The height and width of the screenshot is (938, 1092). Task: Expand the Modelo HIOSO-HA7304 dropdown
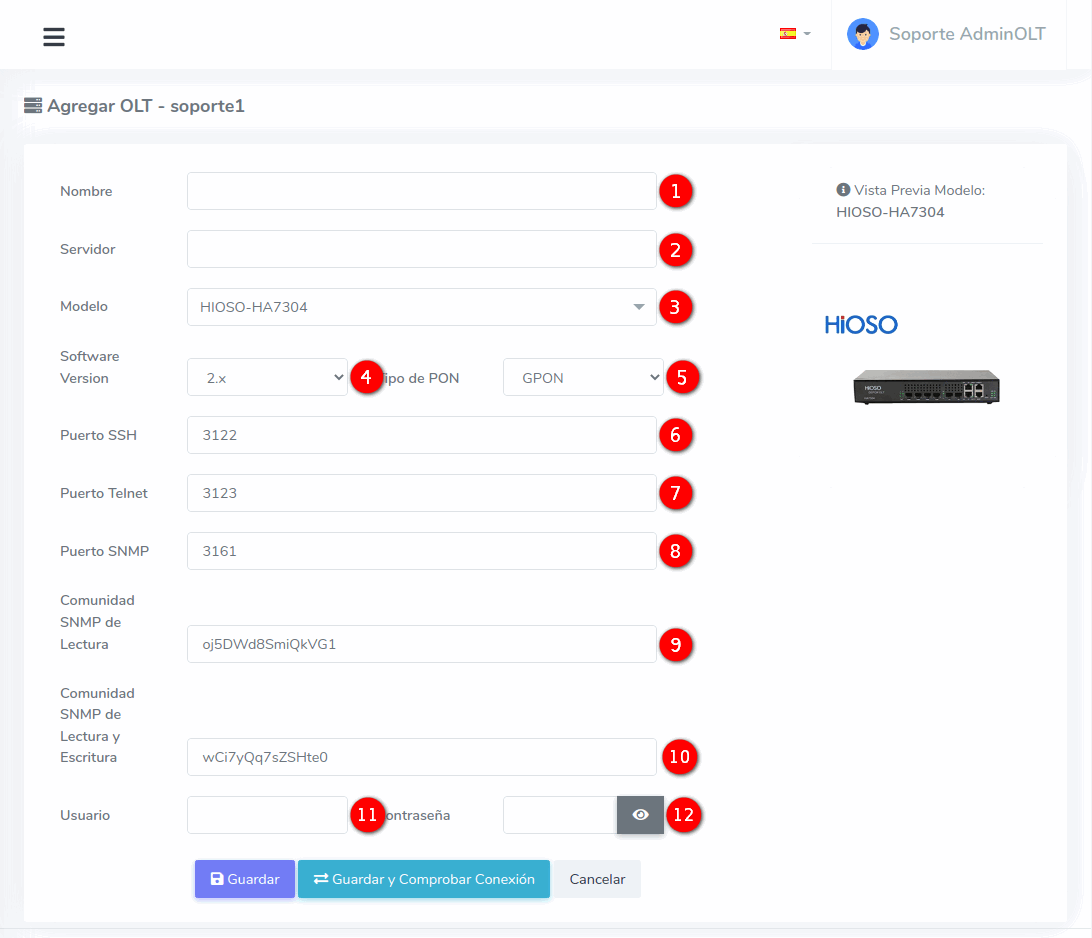pos(421,307)
